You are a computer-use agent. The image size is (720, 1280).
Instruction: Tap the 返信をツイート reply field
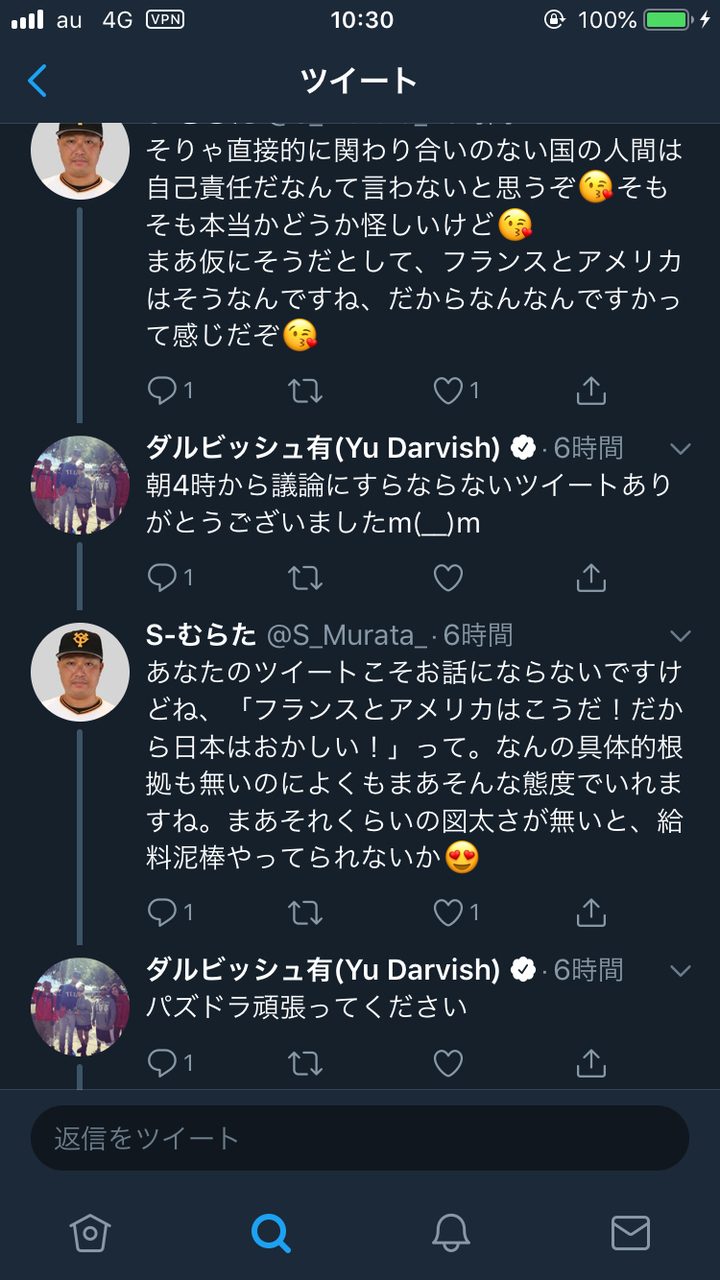[x=360, y=1138]
